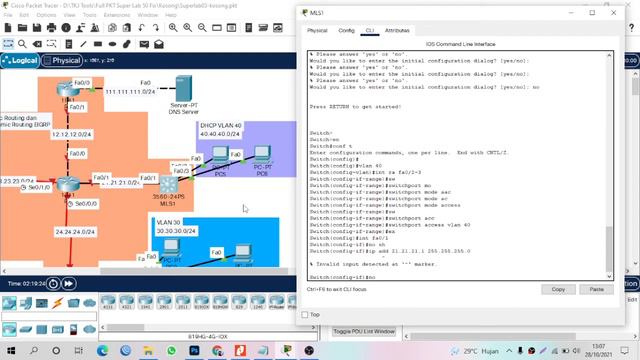Click the CLI scrollbar down arrow
640x360 pixels.
(x=609, y=277)
